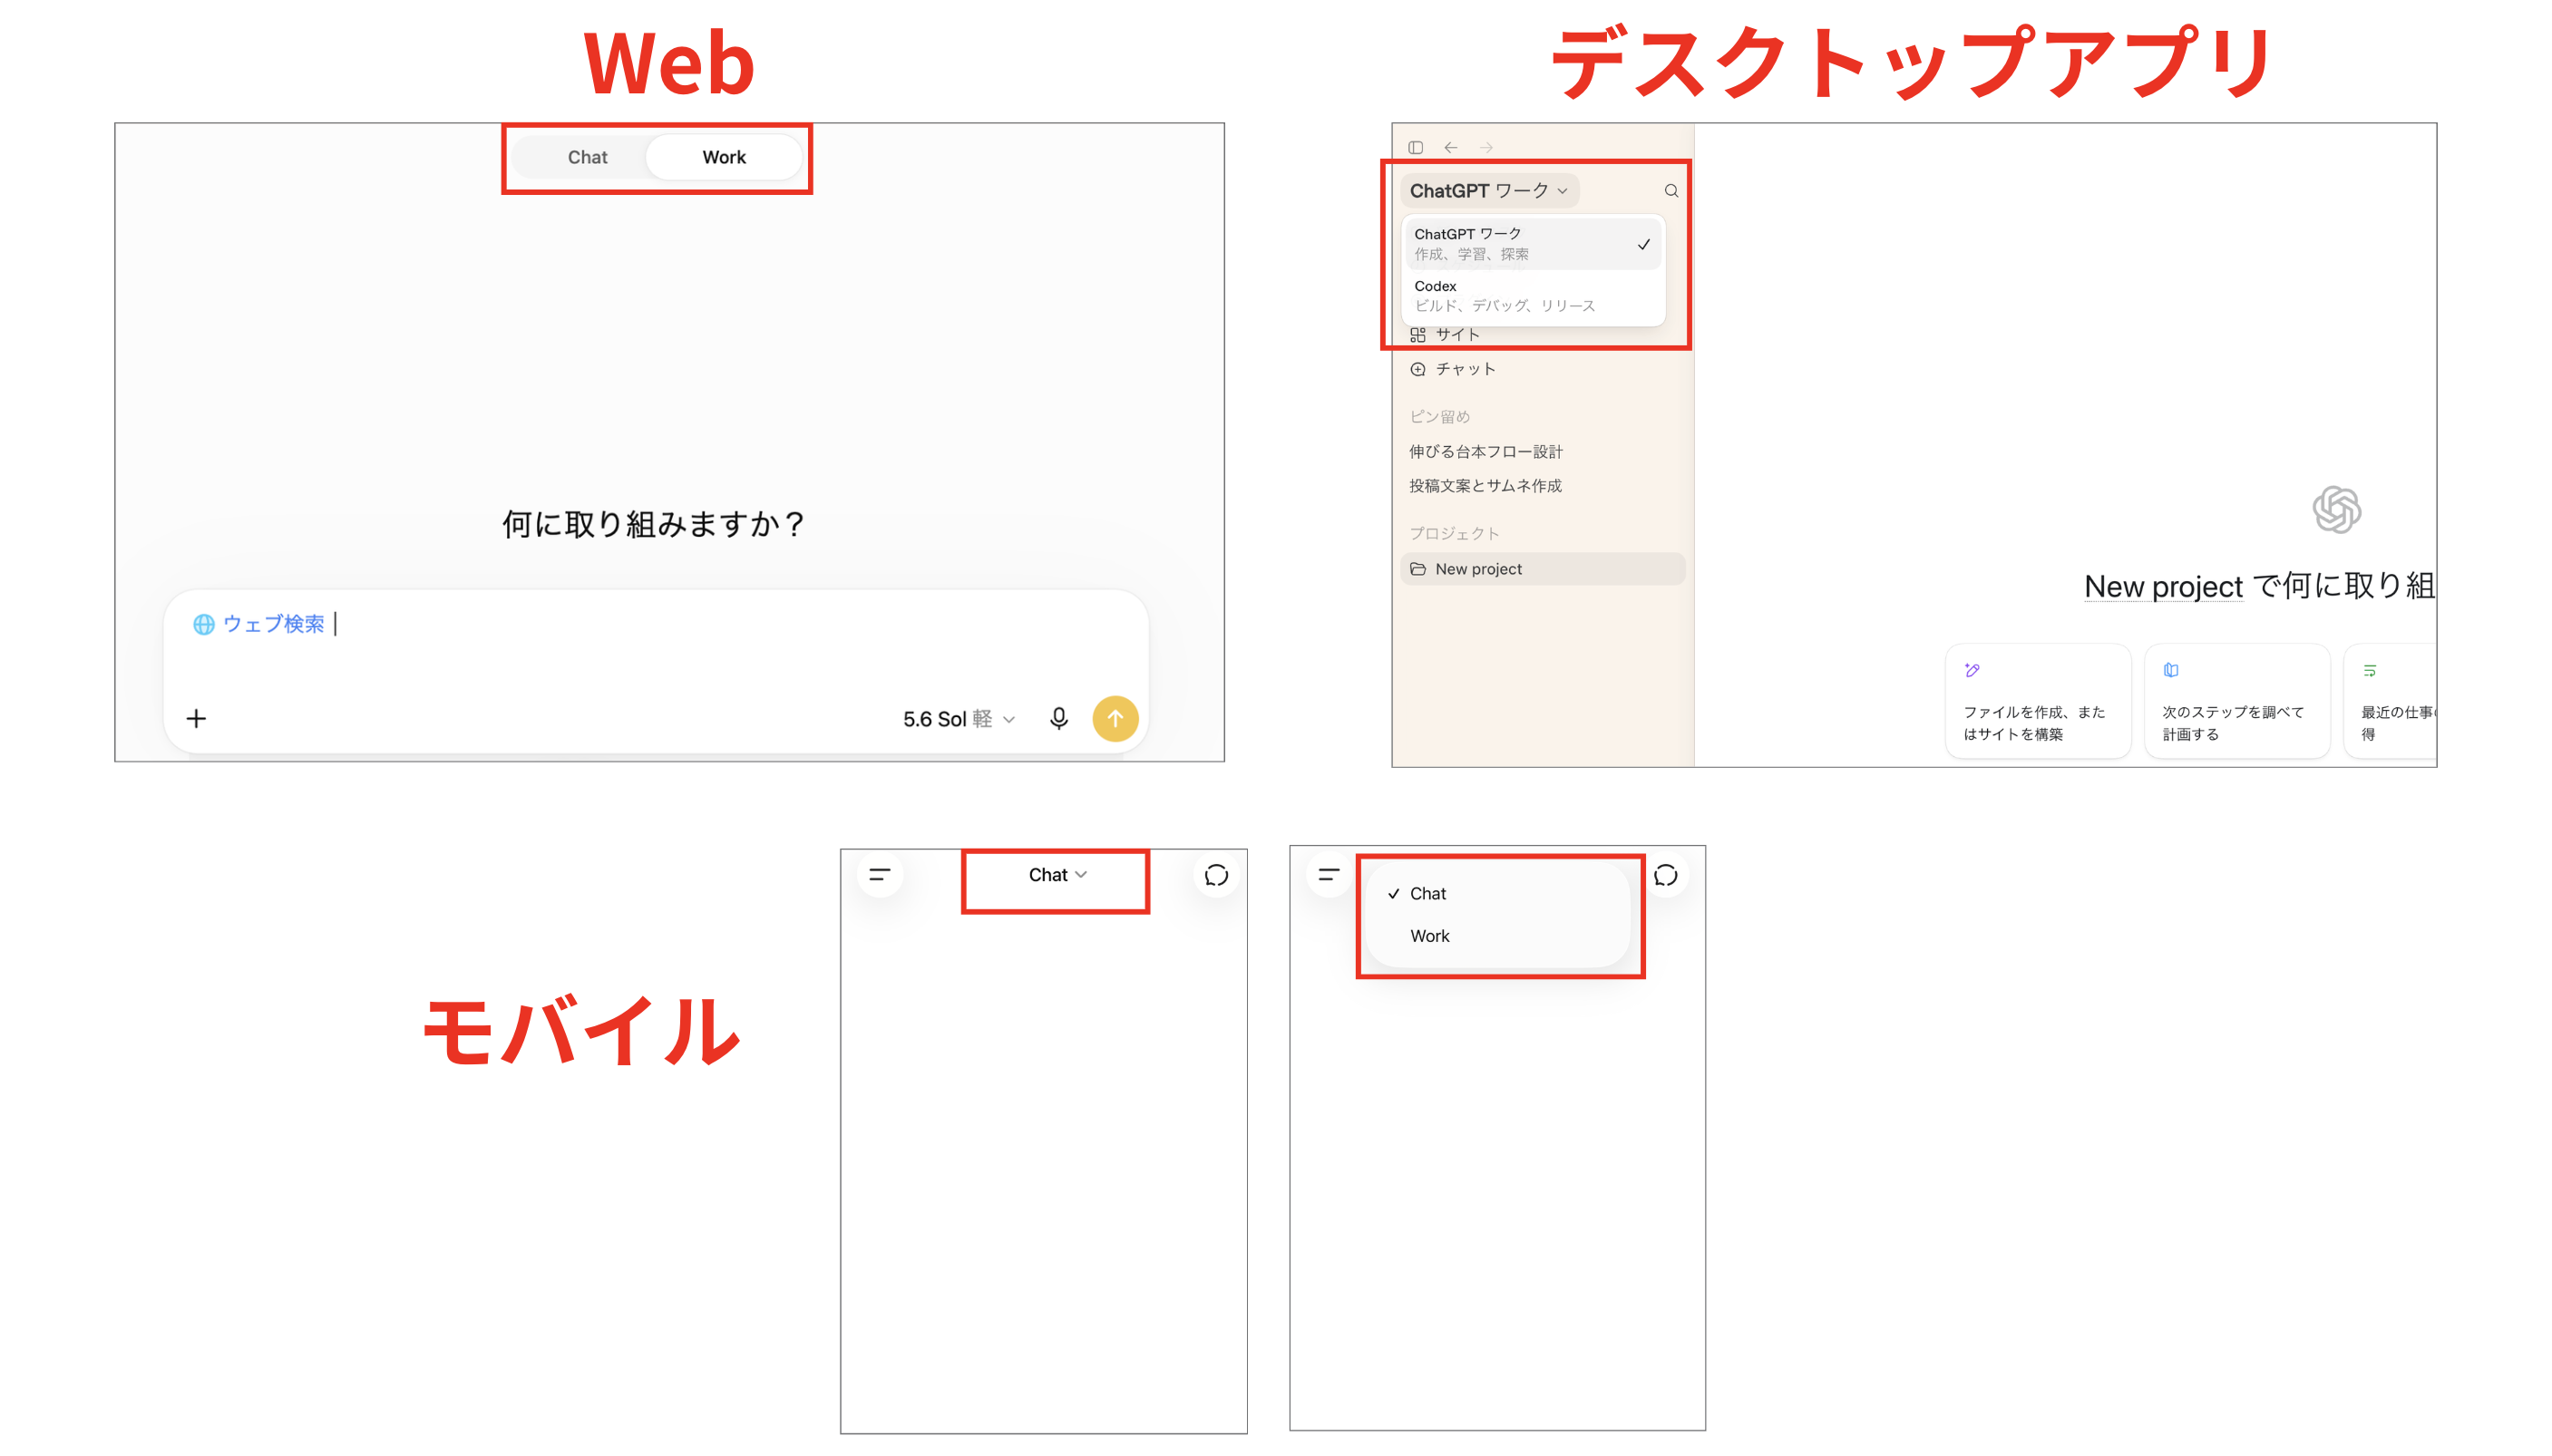The height and width of the screenshot is (1456, 2552).
Task: Click the 次のステップを調べて計画する card
Action: [x=2236, y=701]
